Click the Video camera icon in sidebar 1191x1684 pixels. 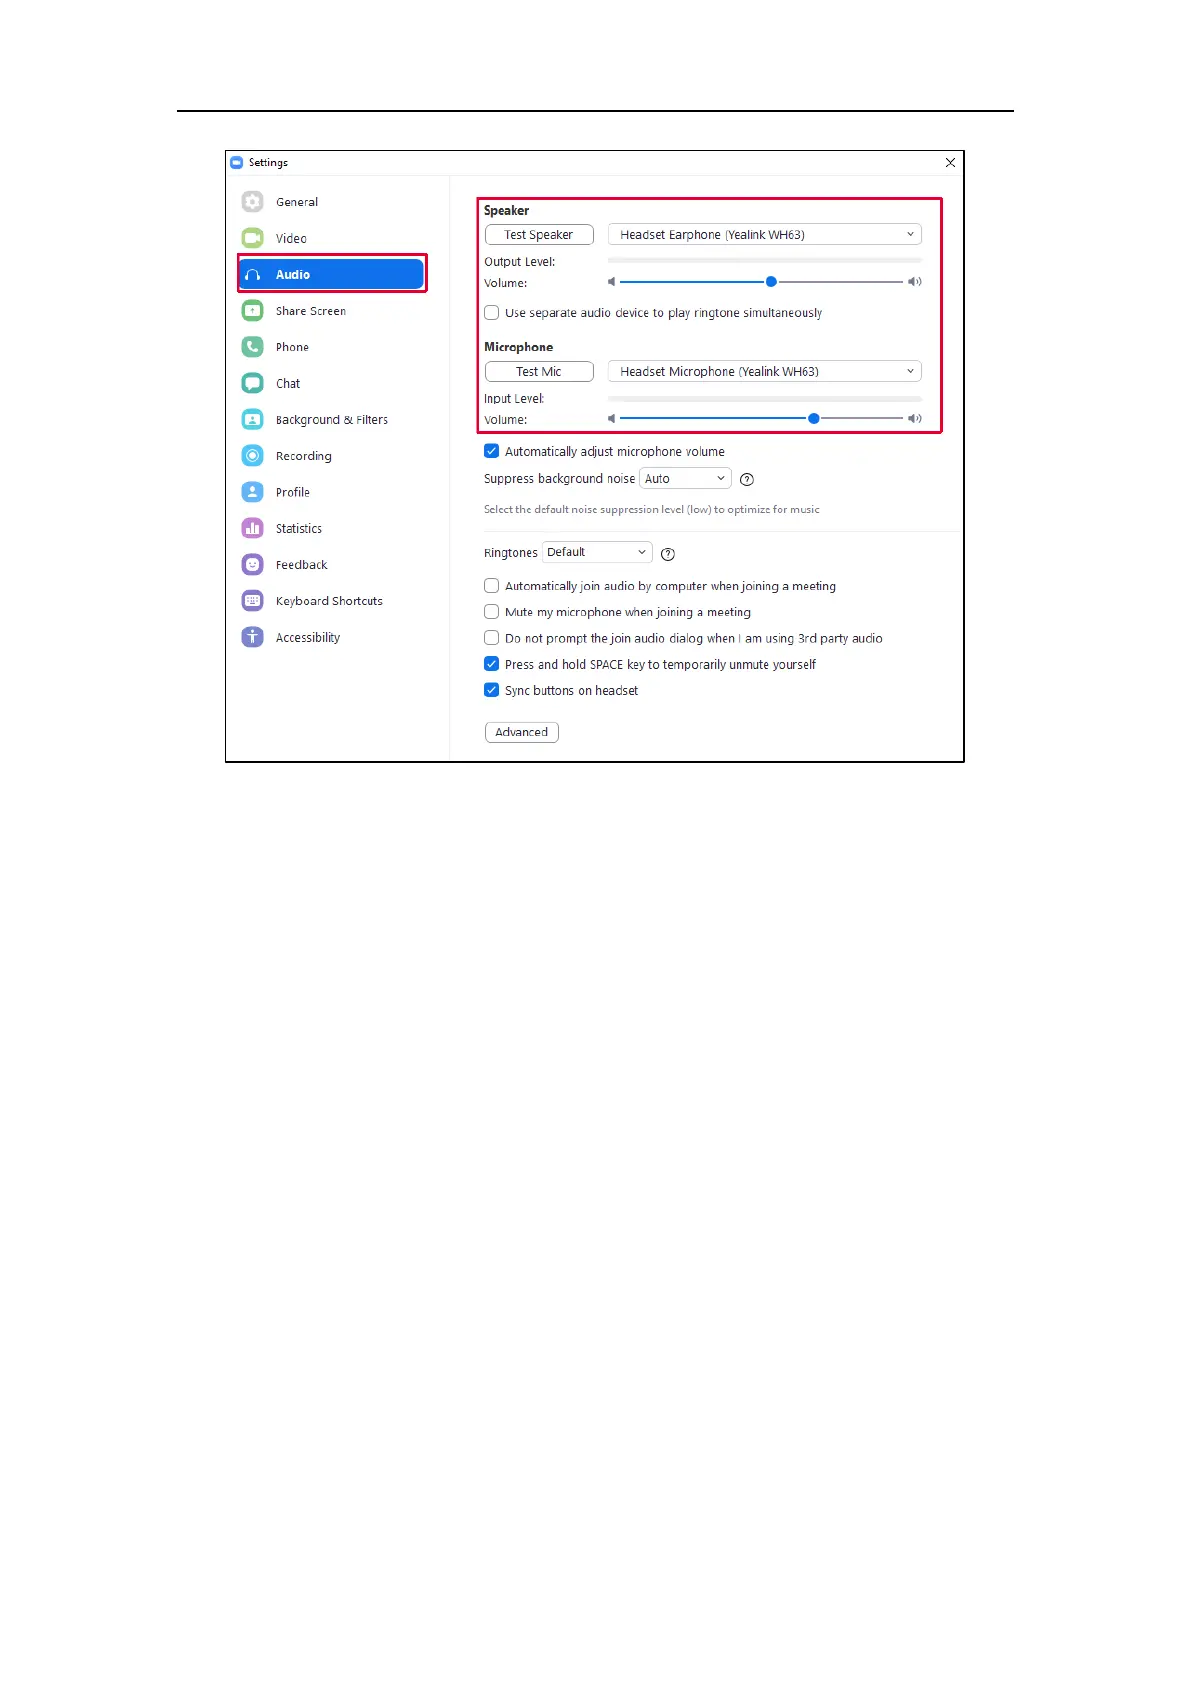[x=253, y=238]
